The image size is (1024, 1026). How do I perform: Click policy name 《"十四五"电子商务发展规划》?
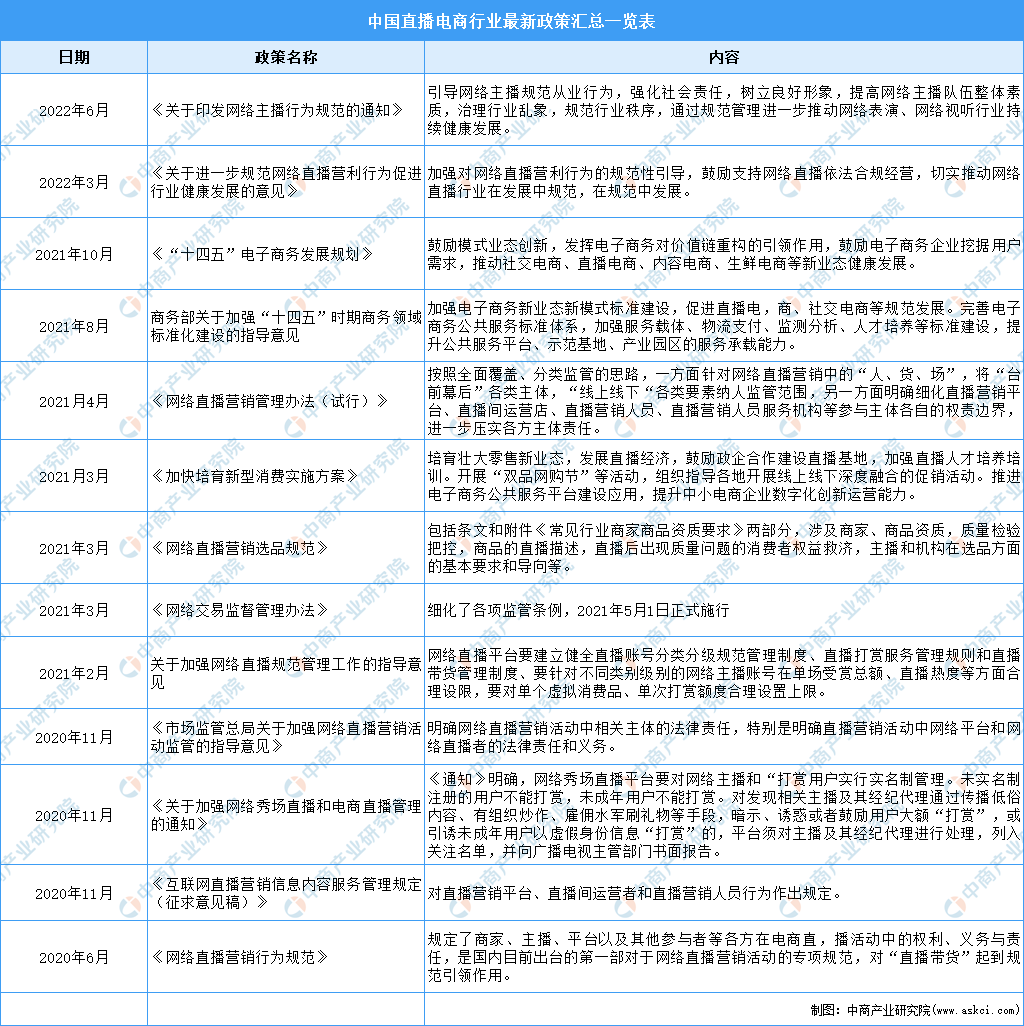point(262,254)
